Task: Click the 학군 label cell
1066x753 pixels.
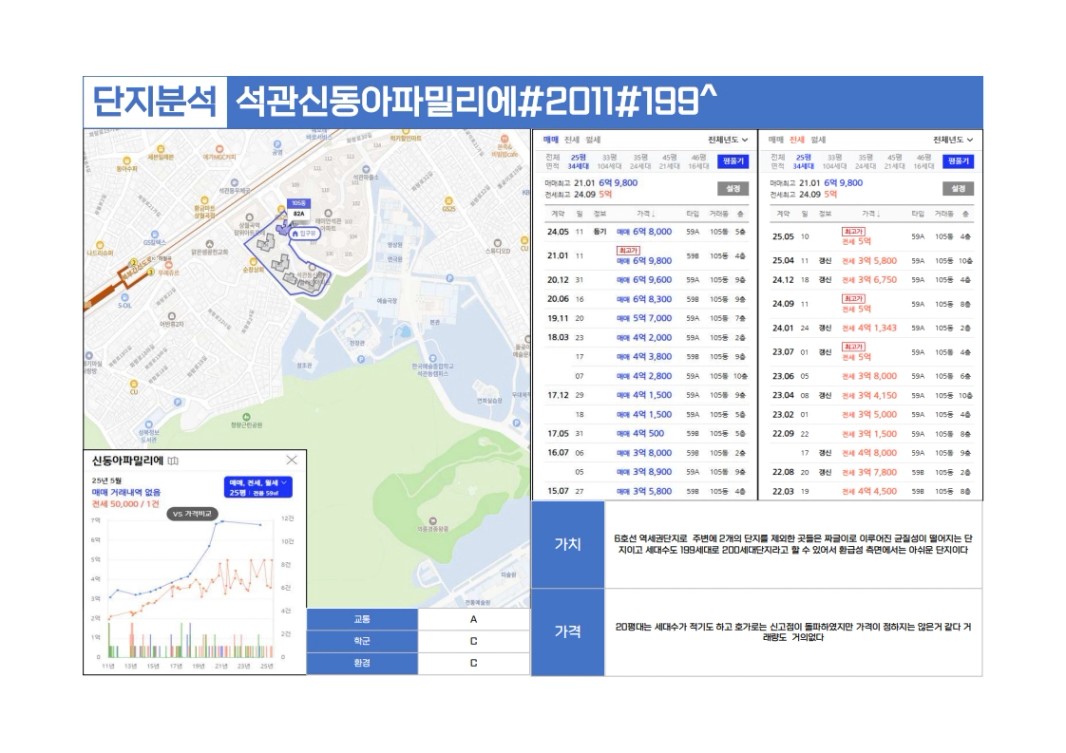Action: 362,641
